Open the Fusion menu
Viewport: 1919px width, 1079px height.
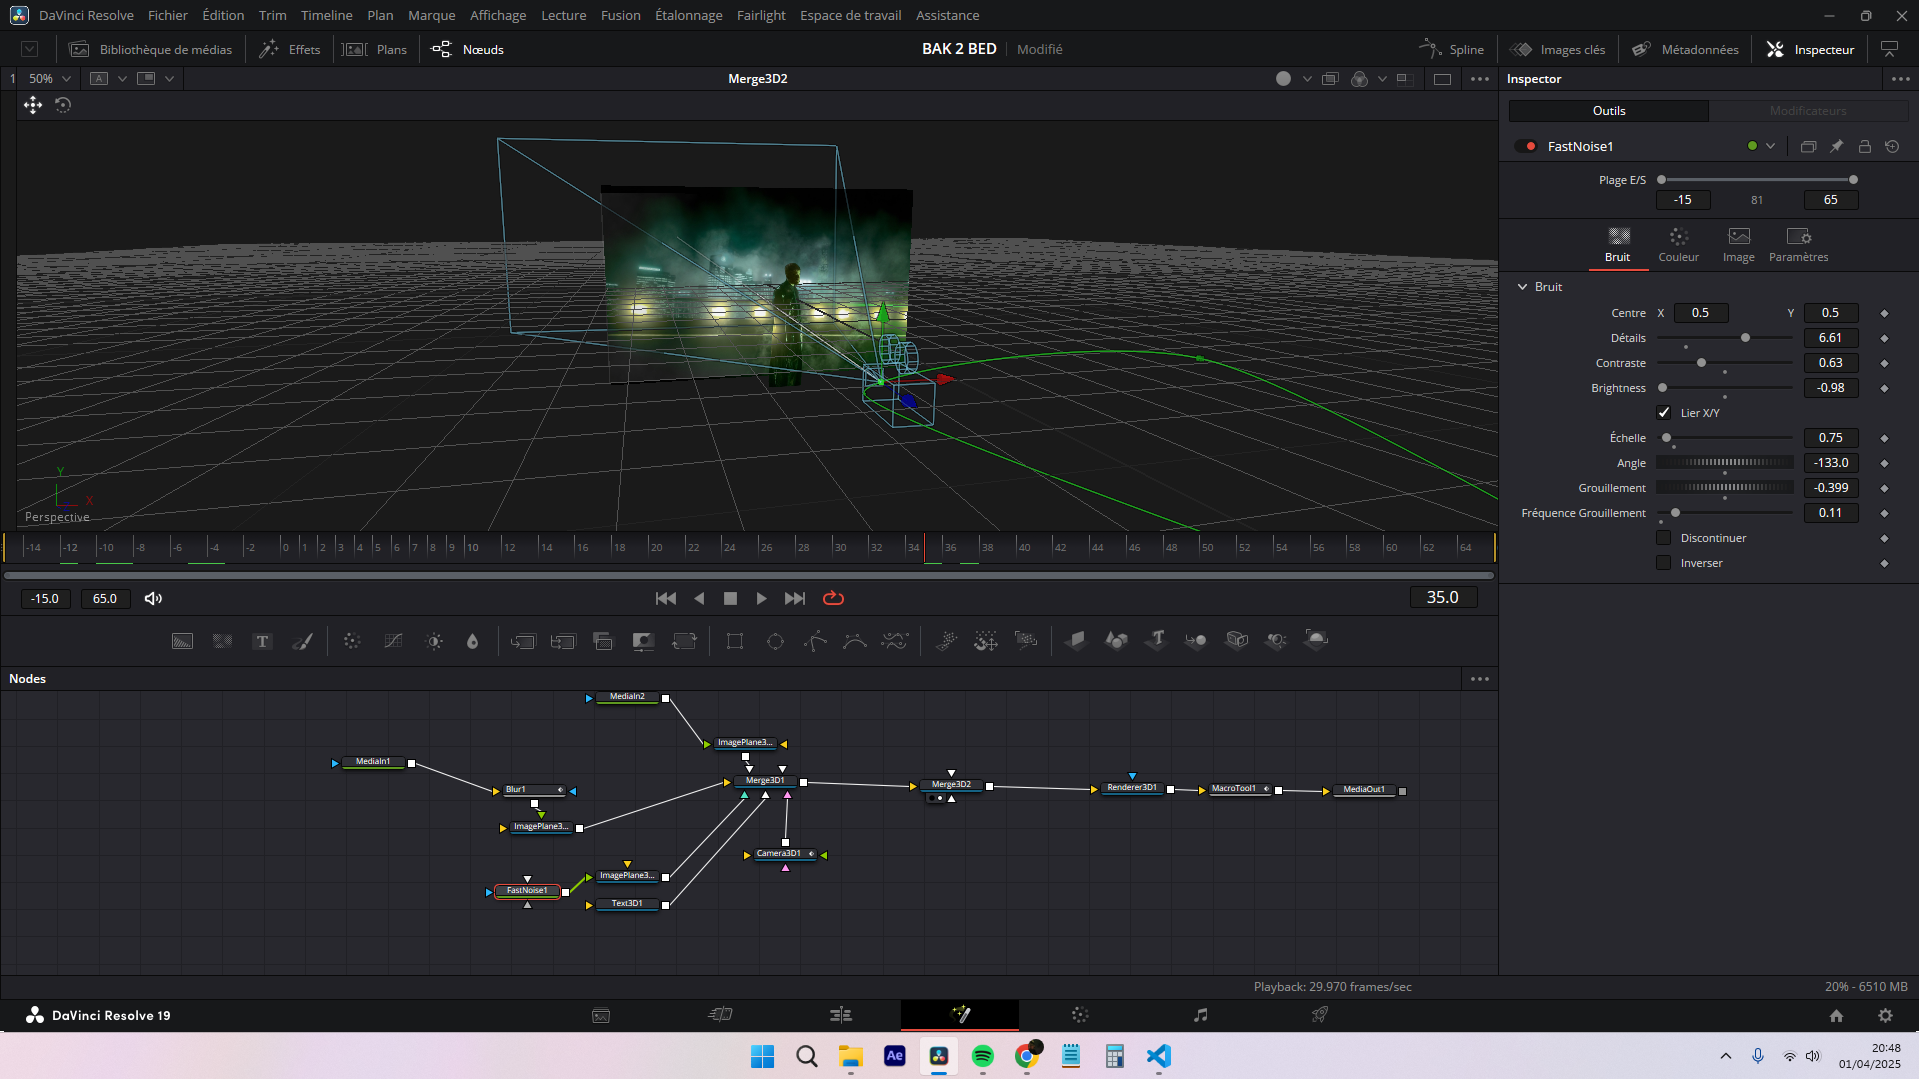620,15
